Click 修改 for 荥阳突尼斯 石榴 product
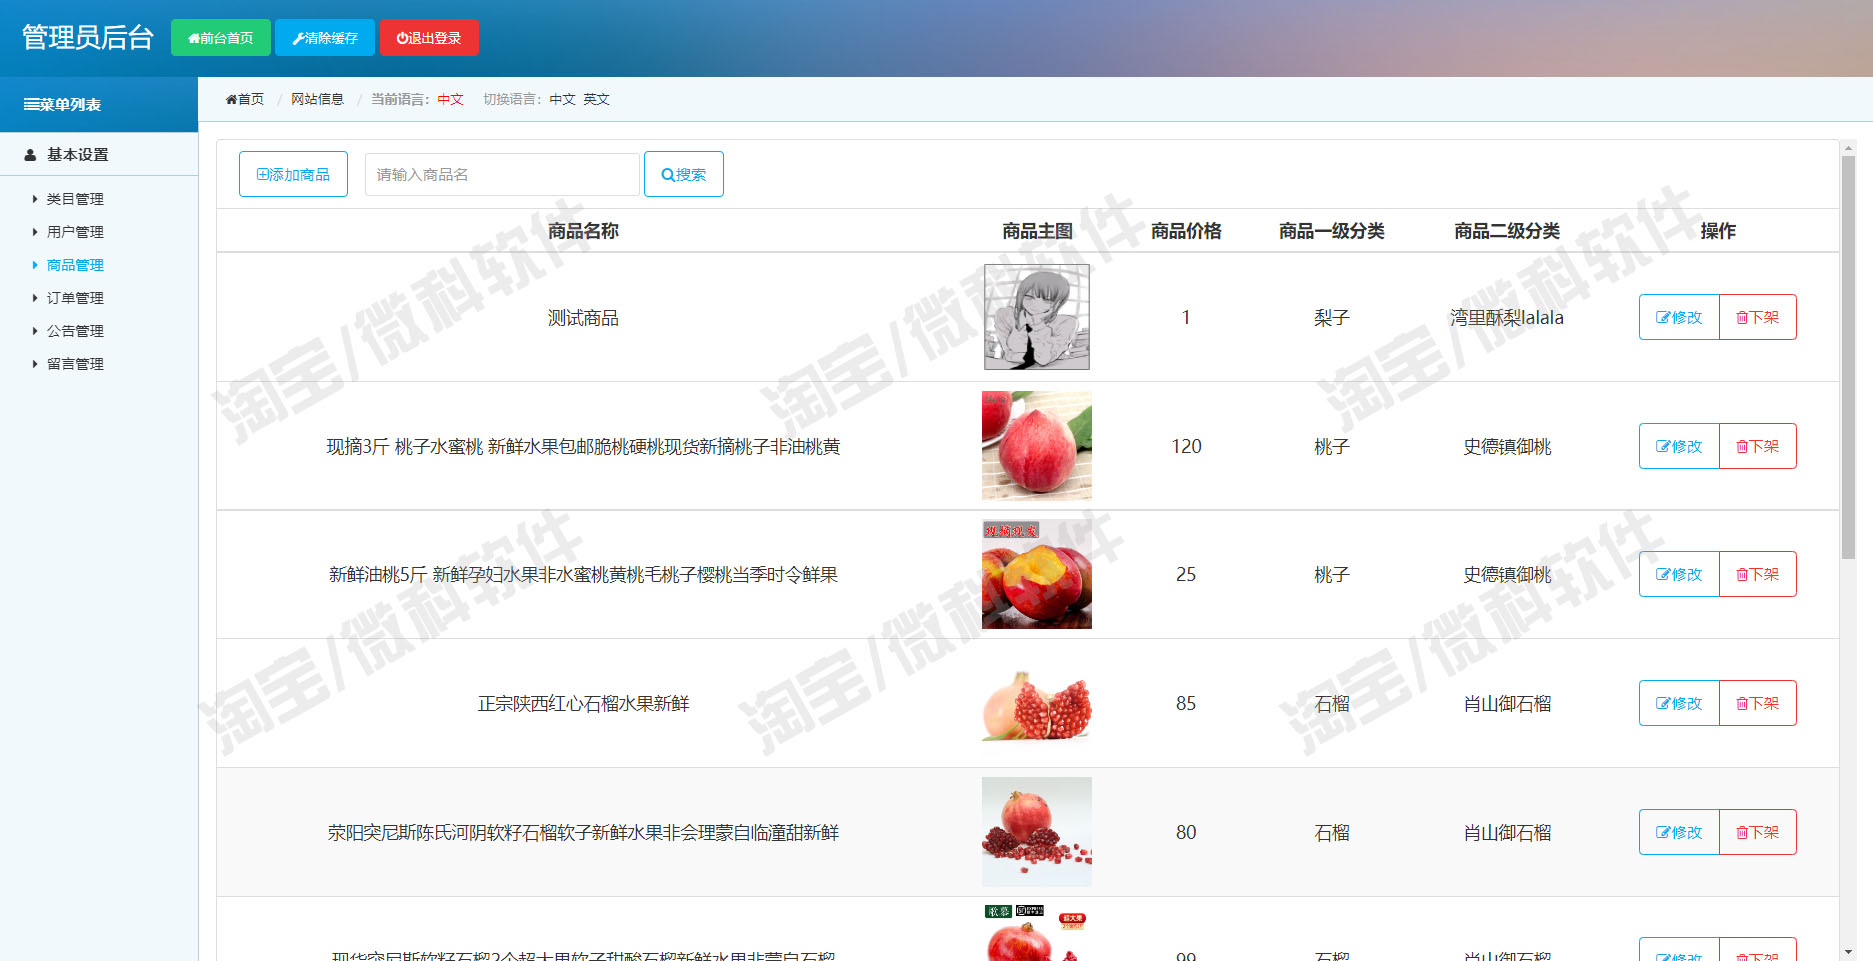 [1679, 832]
